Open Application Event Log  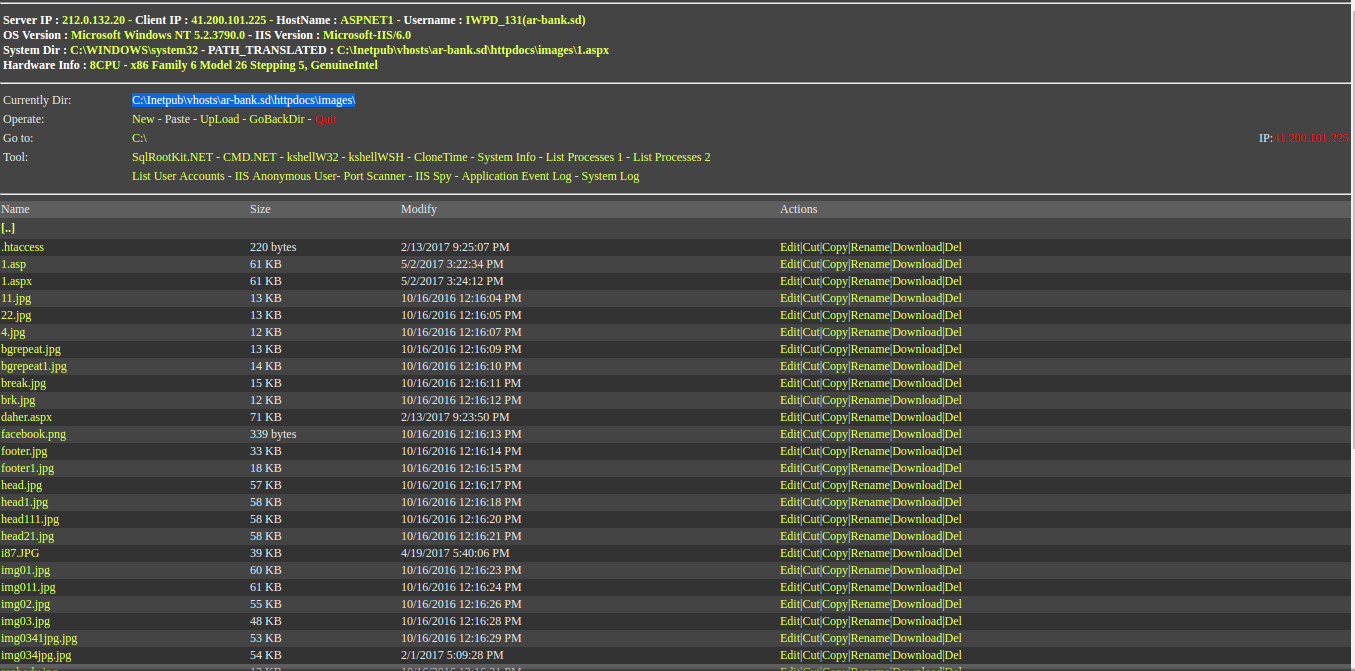[517, 176]
